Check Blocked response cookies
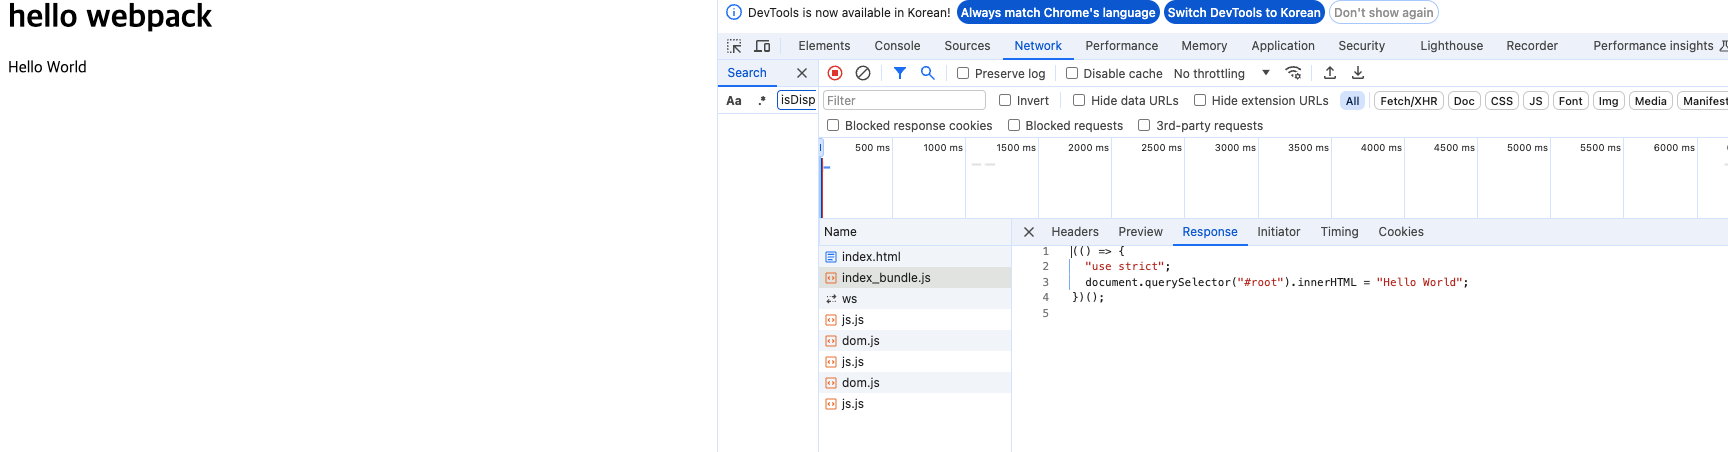The image size is (1728, 452). point(833,125)
